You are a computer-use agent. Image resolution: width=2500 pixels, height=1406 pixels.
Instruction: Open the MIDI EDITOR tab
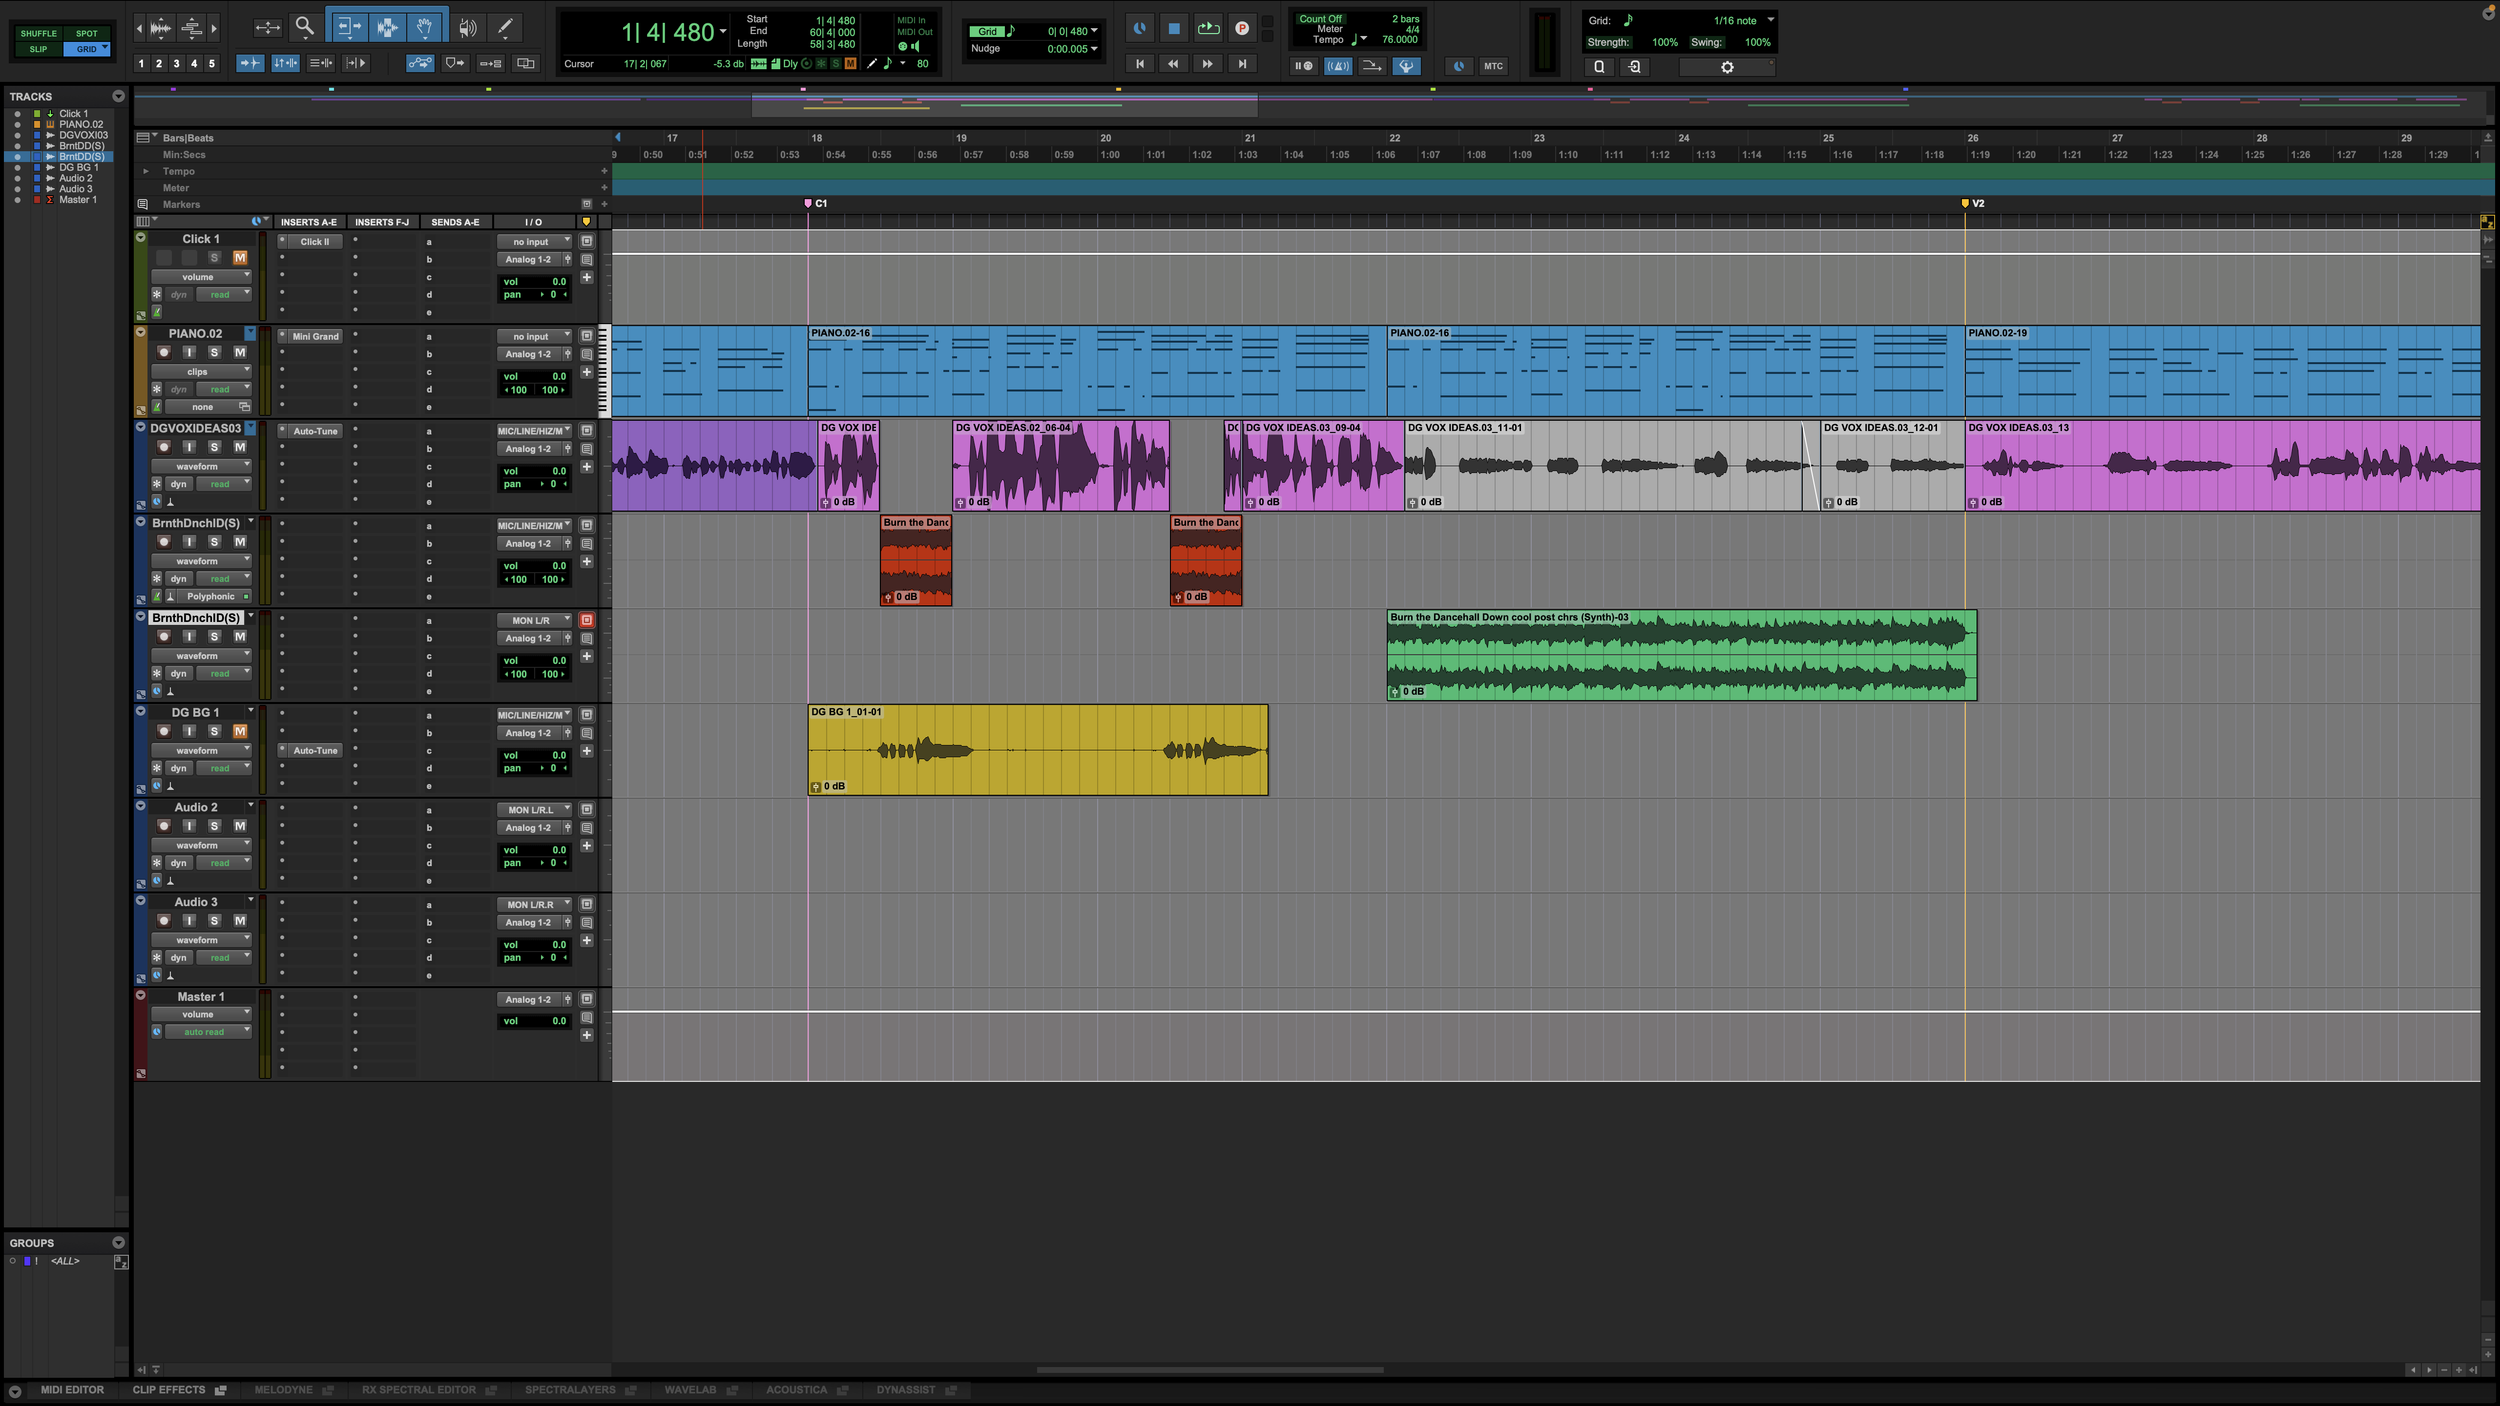click(72, 1390)
